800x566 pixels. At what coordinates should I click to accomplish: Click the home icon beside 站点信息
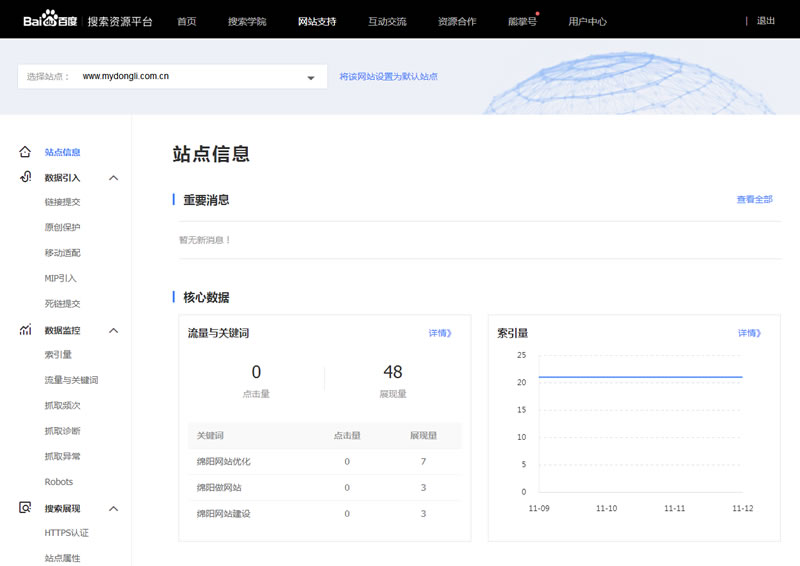[x=25, y=152]
